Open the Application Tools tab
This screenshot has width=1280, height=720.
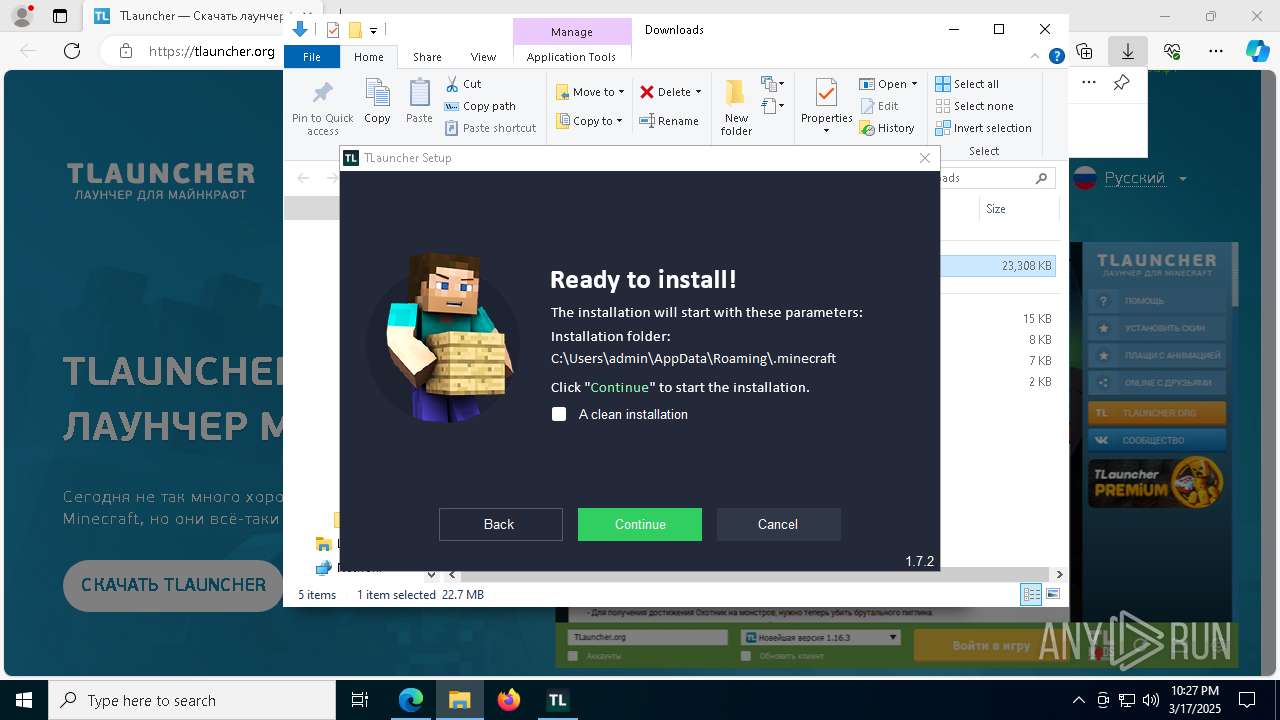tap(571, 57)
